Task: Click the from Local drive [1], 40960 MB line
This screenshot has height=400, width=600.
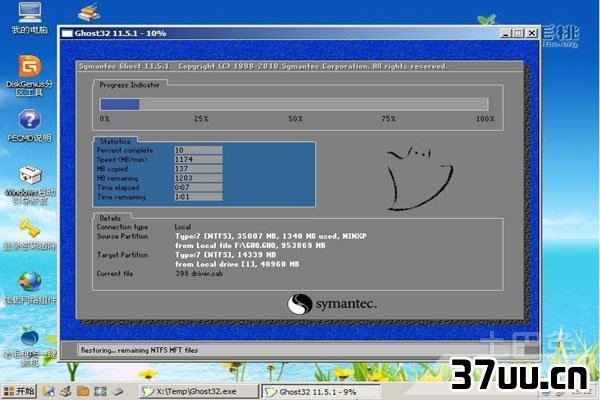Action: tap(237, 264)
